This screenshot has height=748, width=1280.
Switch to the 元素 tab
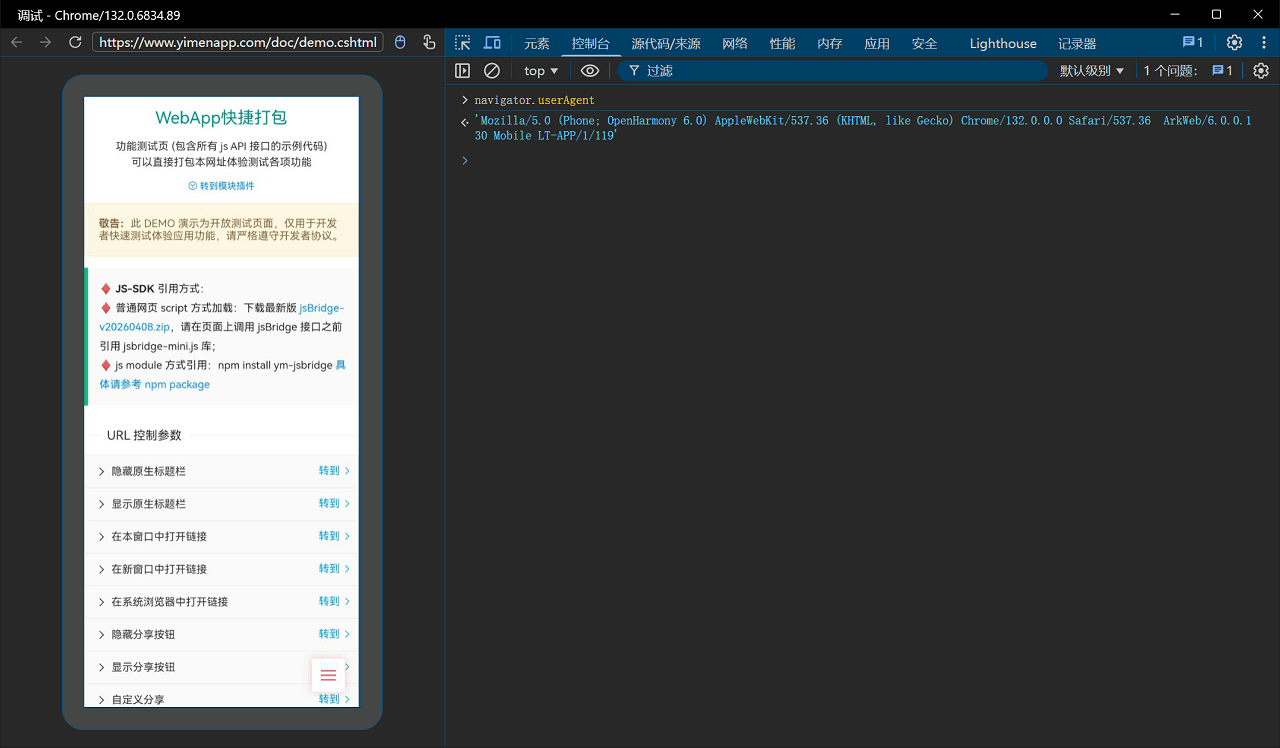pyautogui.click(x=537, y=43)
